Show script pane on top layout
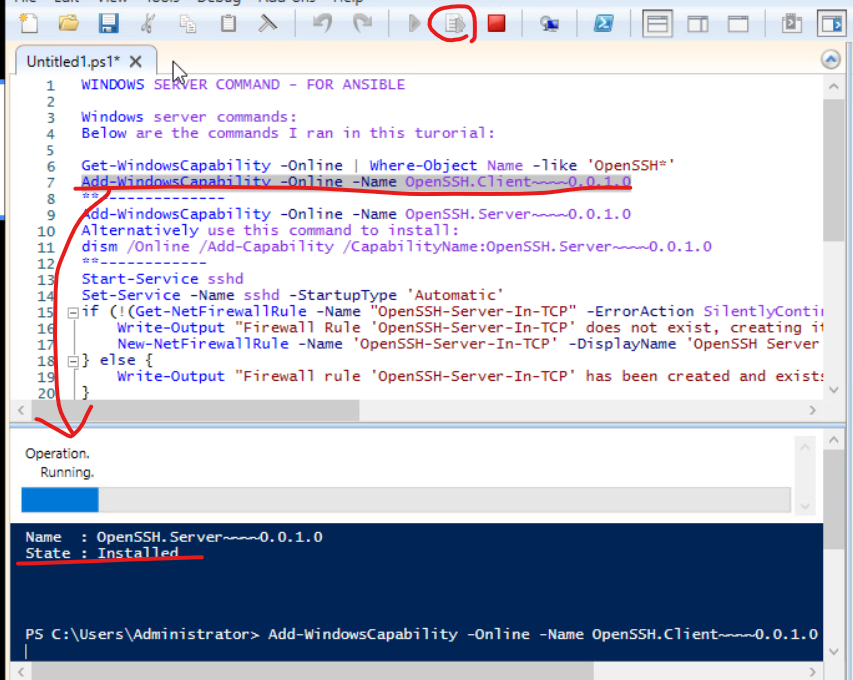The image size is (853, 680). click(x=657, y=24)
